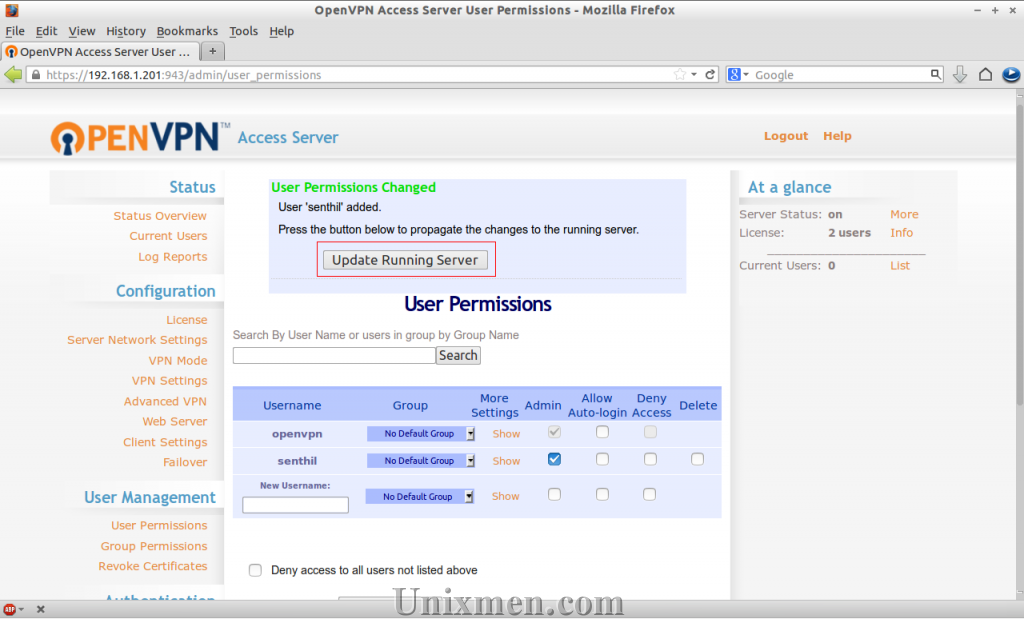This screenshot has height=619, width=1024.
Task: Enable Allow Auto-login for openvpn
Action: 602,432
